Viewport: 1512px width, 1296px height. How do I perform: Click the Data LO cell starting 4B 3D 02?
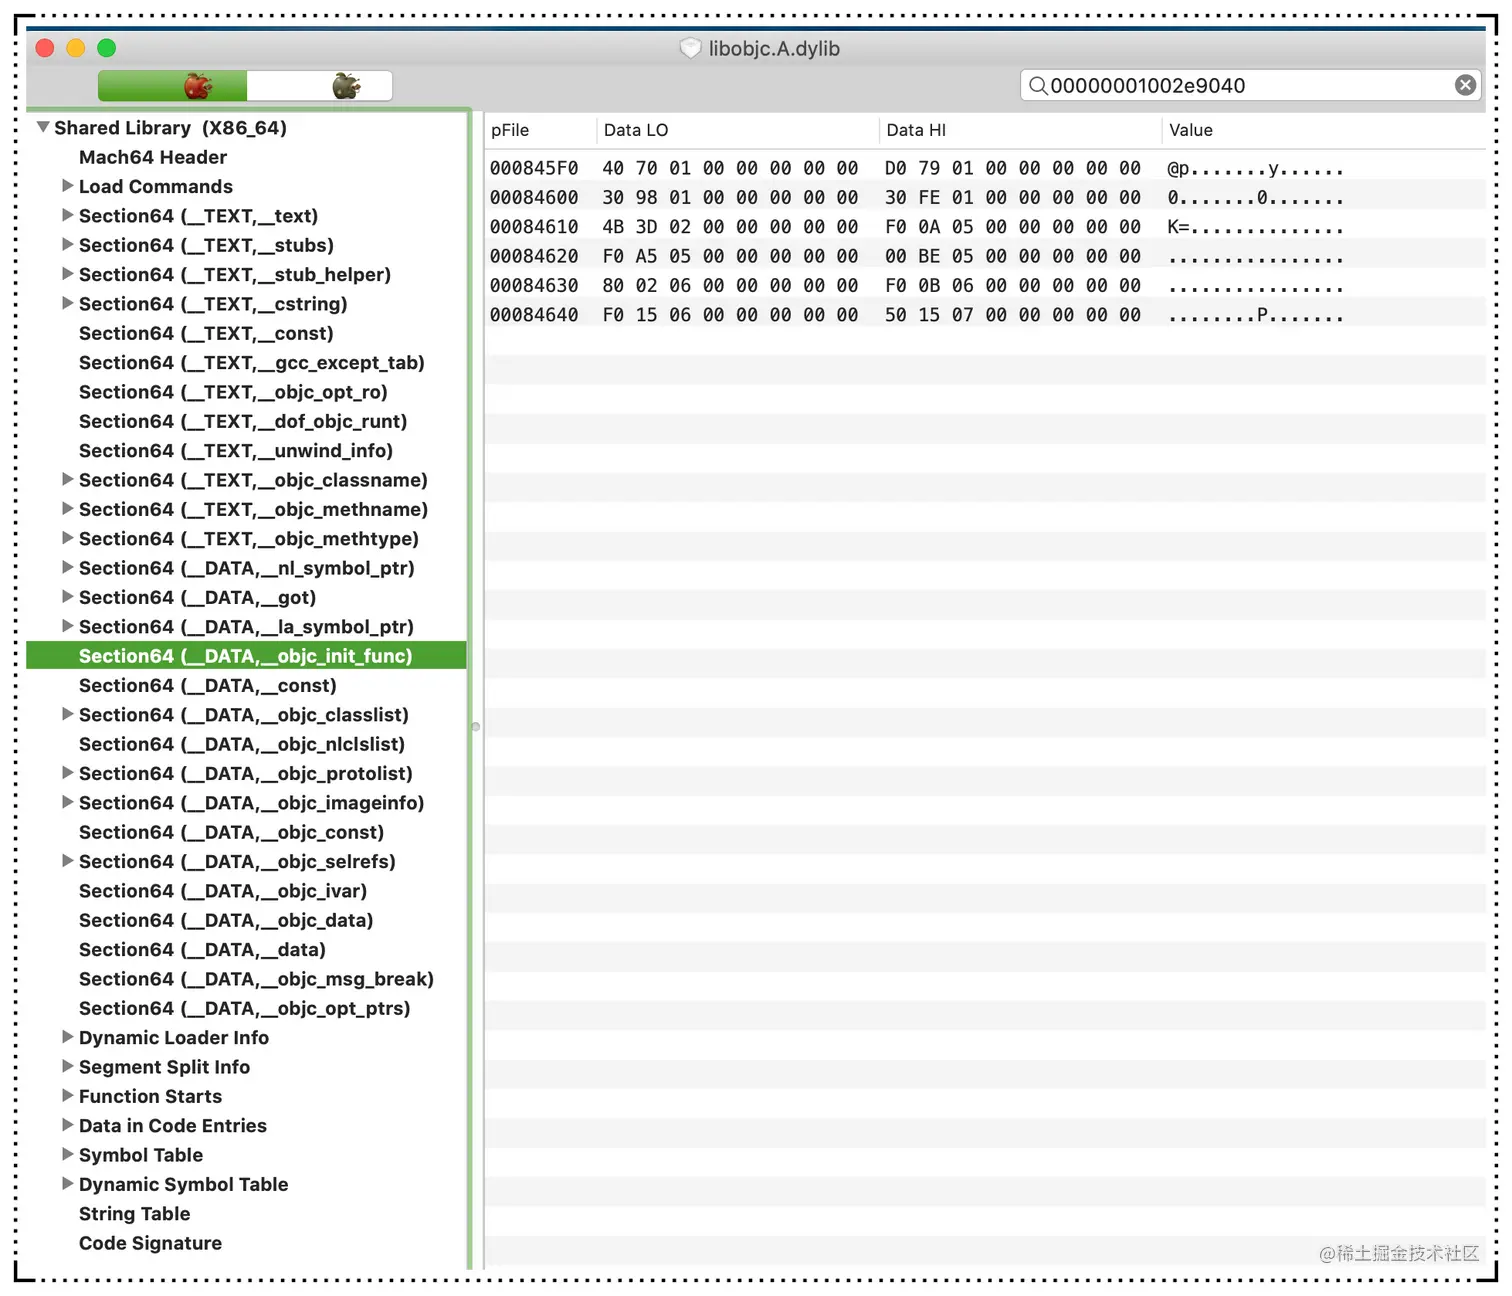730,227
